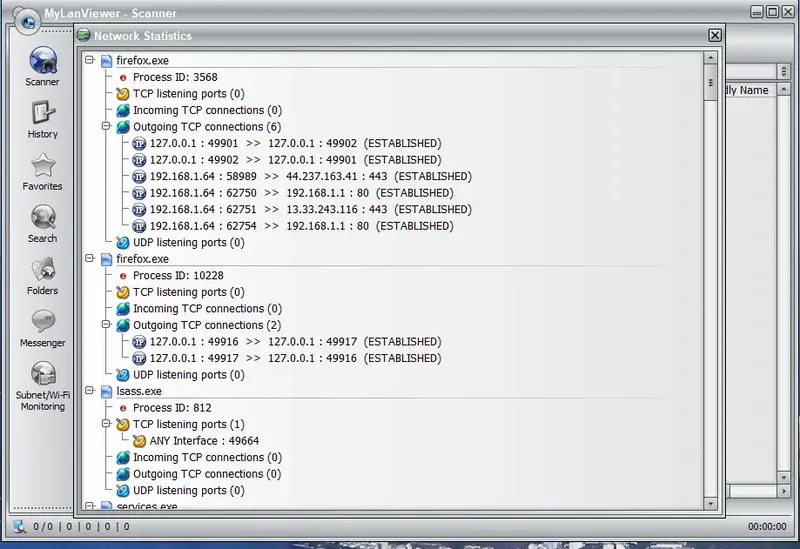Select 'UDP listening ports (0)' under lsass.exe
Image resolution: width=800 pixels, height=549 pixels.
pyautogui.click(x=189, y=490)
